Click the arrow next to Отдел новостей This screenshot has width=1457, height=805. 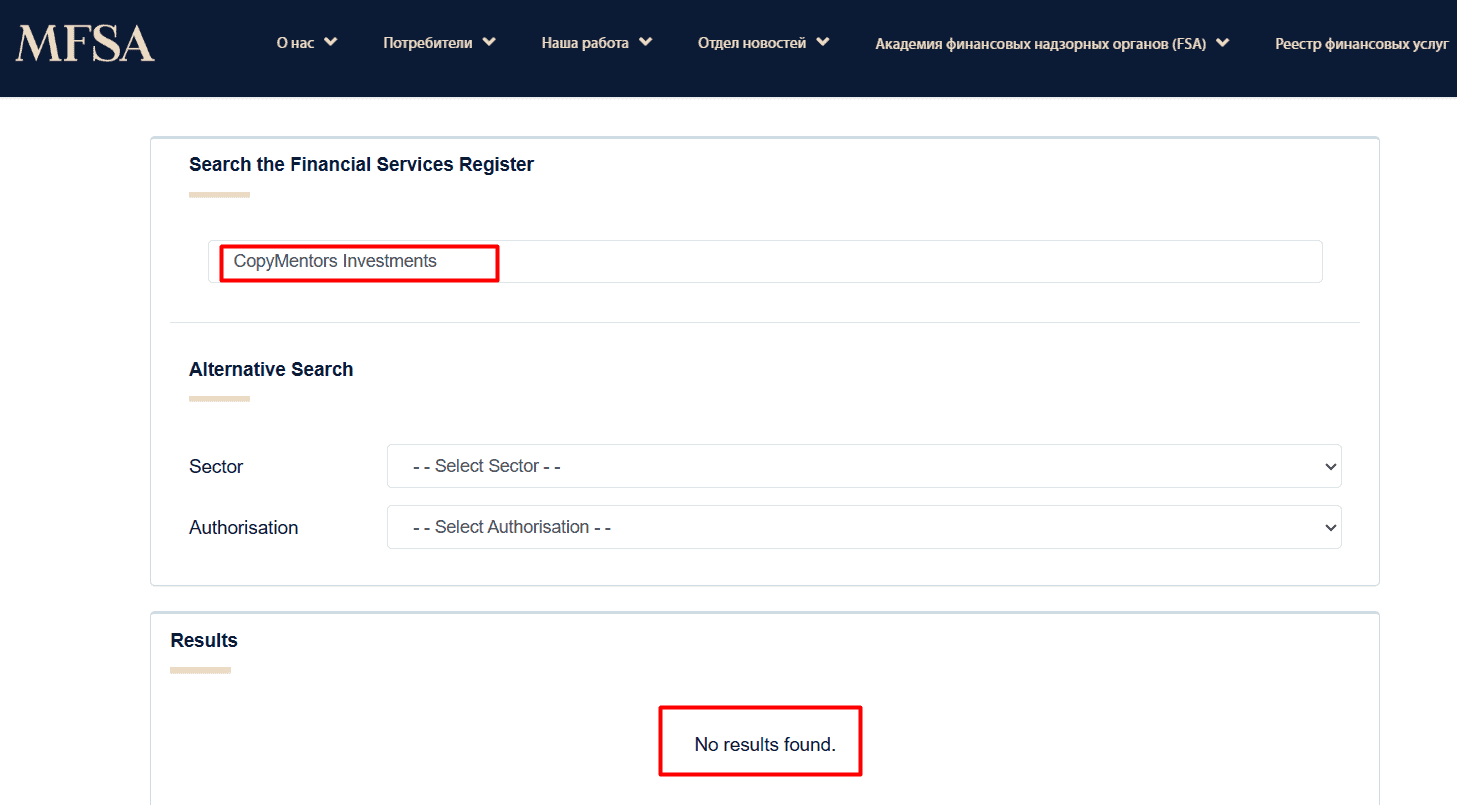823,42
